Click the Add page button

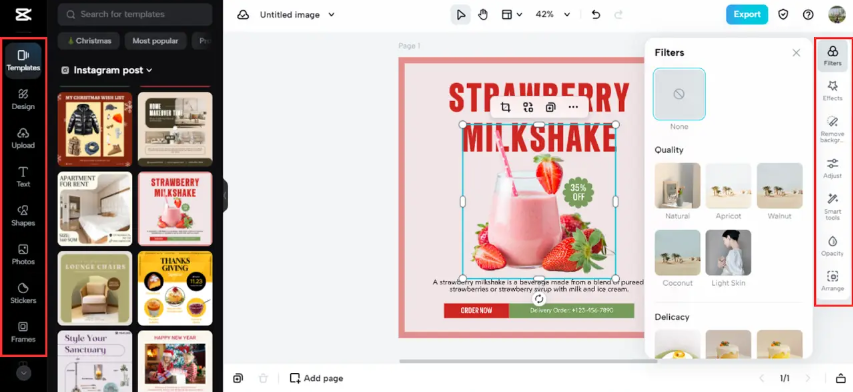[316, 378]
